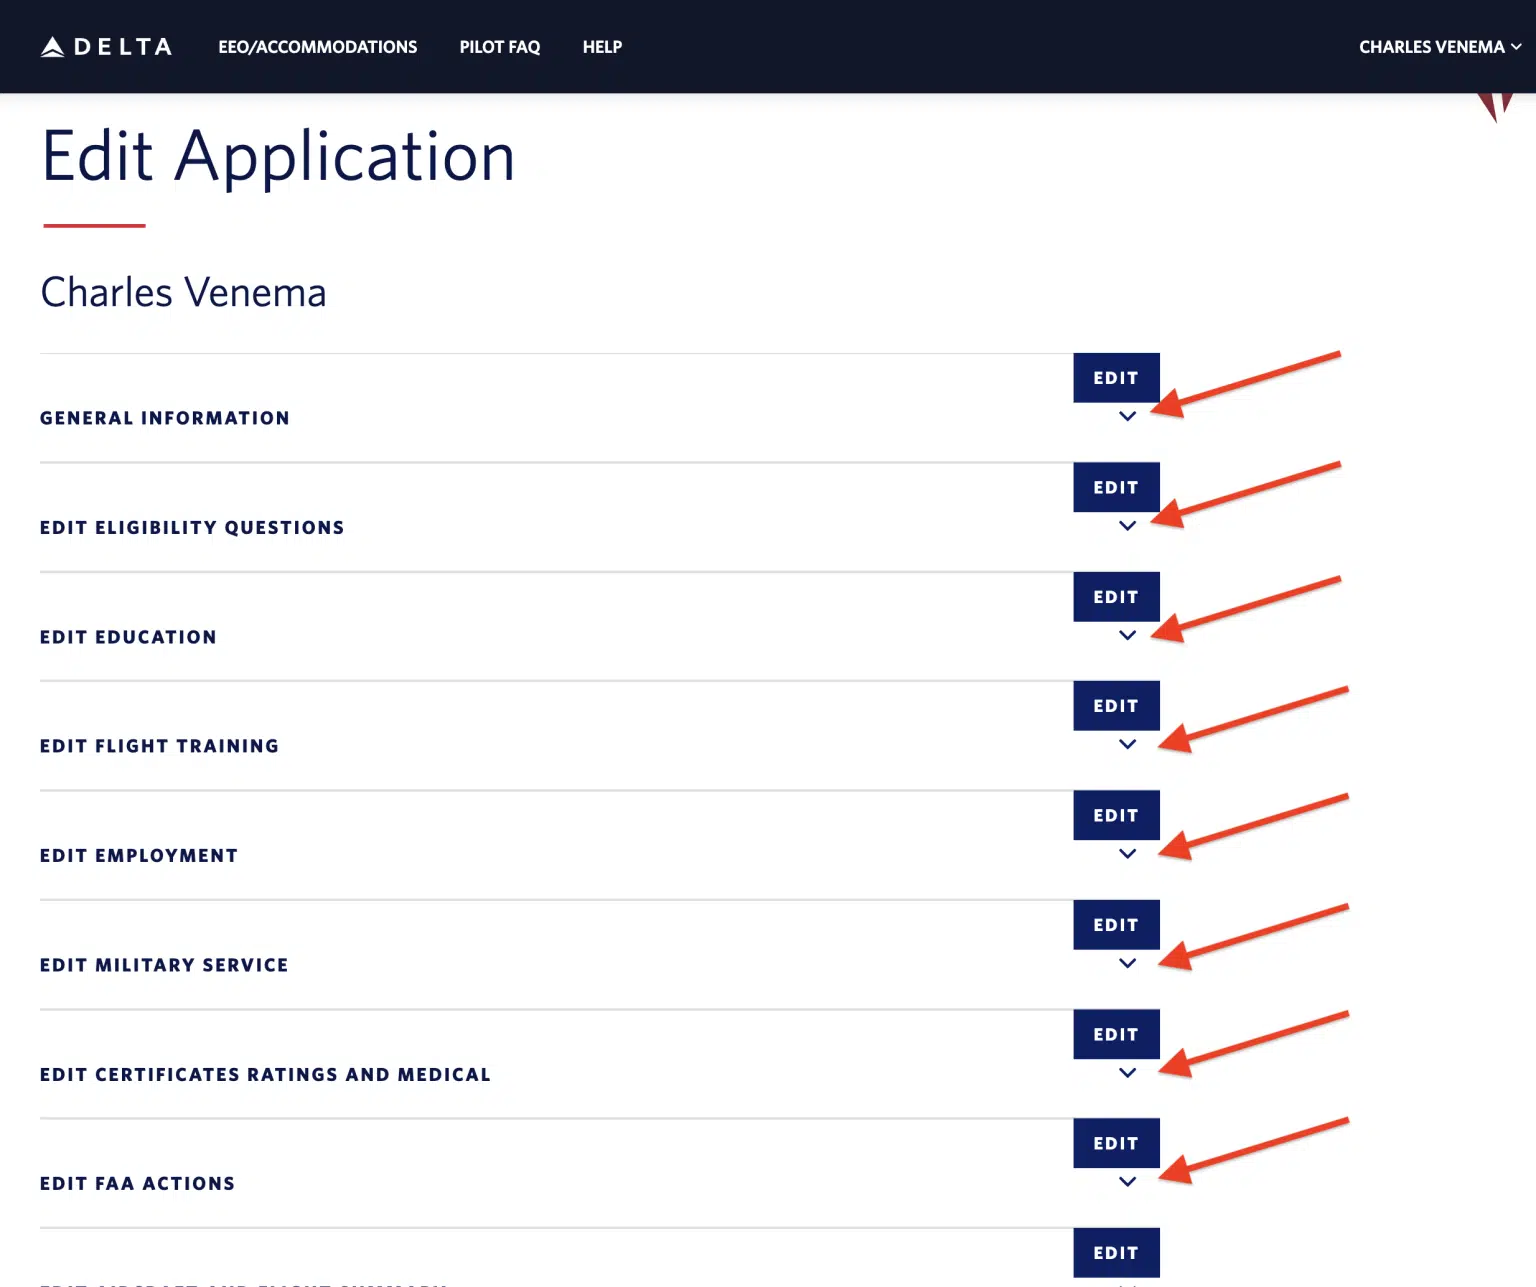The height and width of the screenshot is (1287, 1536).
Task: Click EDIT for FAA Actions
Action: tap(1116, 1143)
